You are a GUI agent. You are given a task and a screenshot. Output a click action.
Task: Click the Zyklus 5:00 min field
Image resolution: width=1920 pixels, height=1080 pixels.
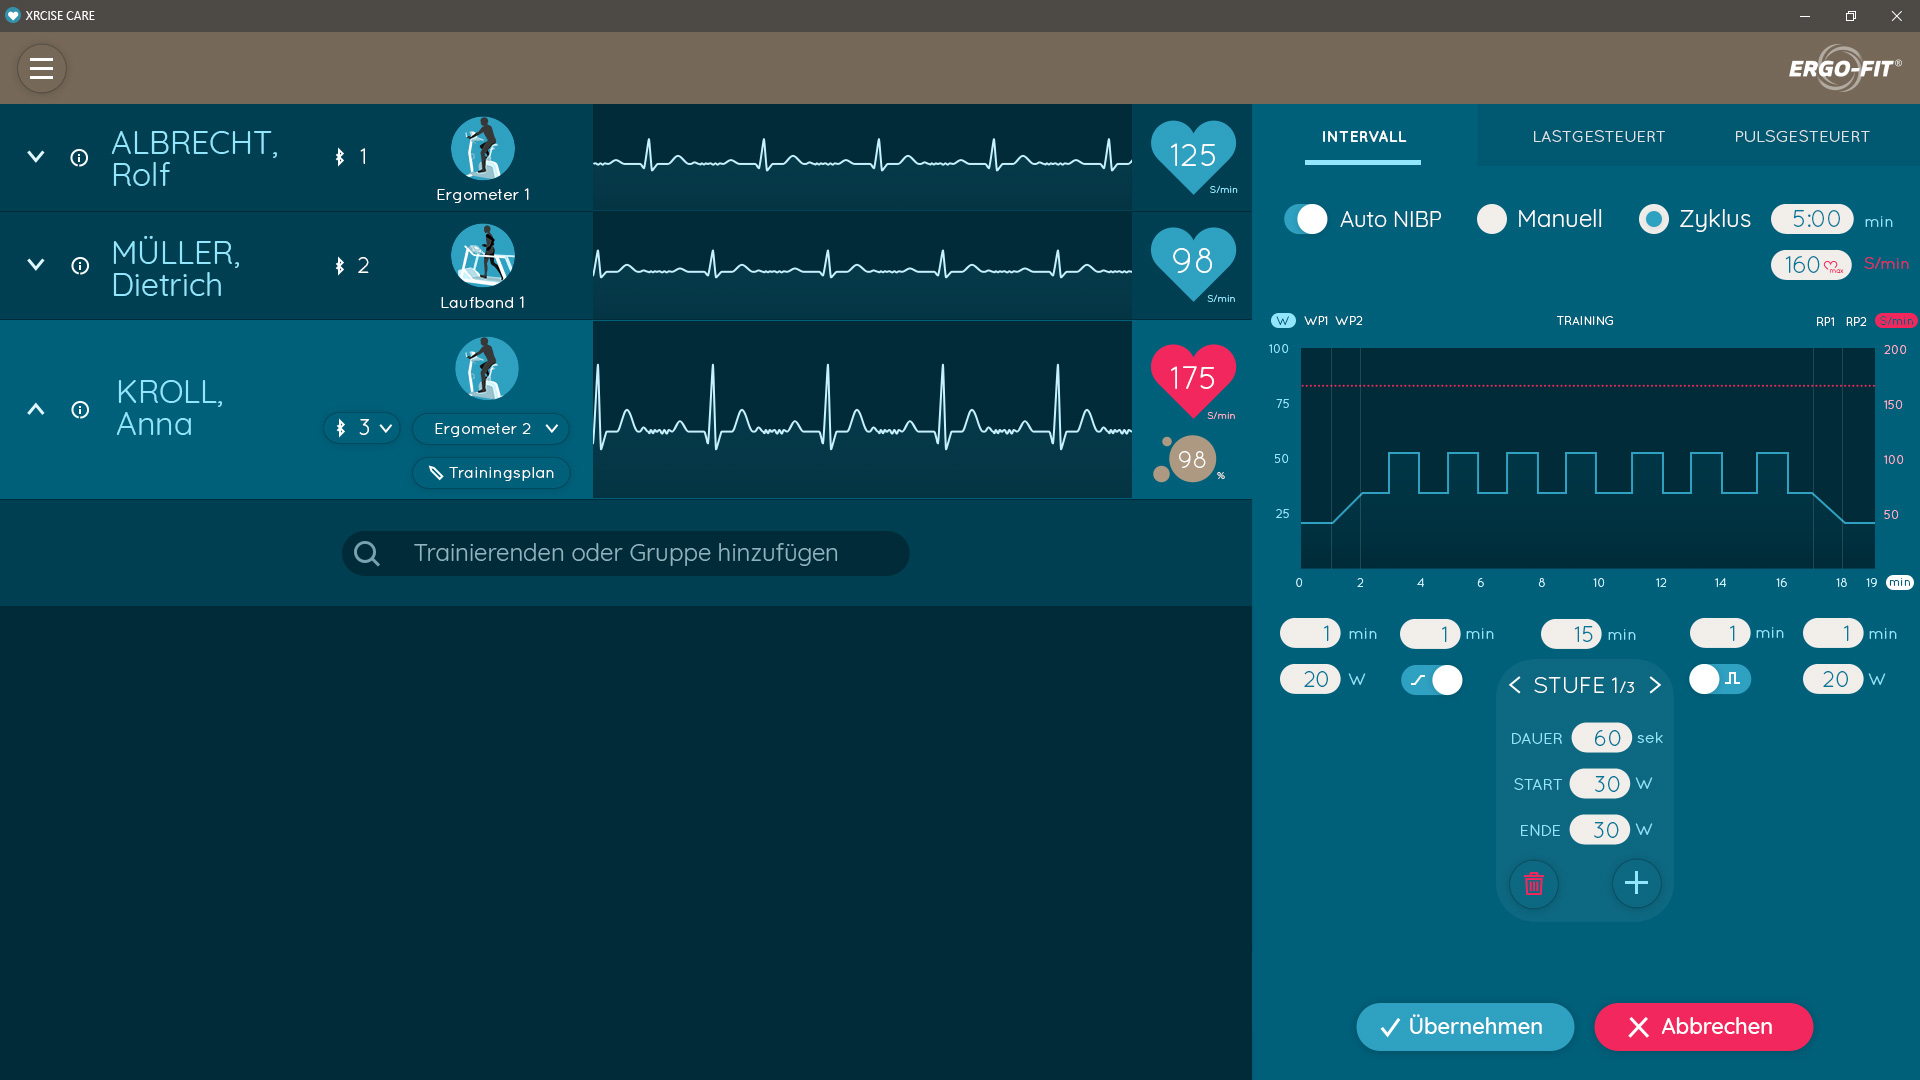(x=1812, y=219)
